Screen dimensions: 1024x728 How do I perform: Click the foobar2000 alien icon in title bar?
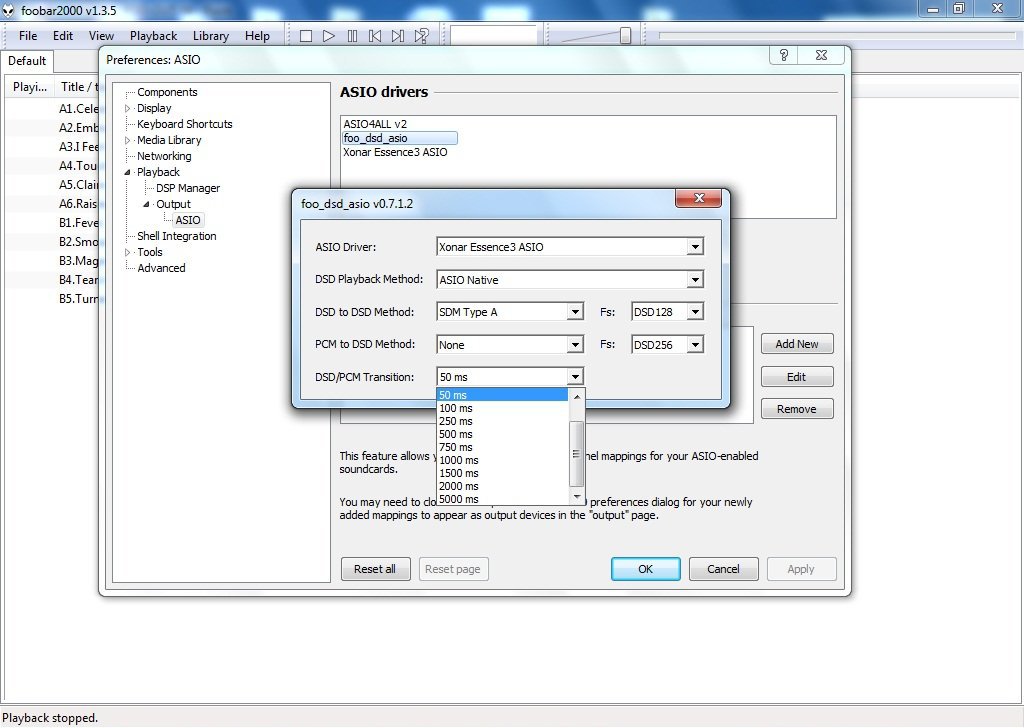pyautogui.click(x=8, y=10)
